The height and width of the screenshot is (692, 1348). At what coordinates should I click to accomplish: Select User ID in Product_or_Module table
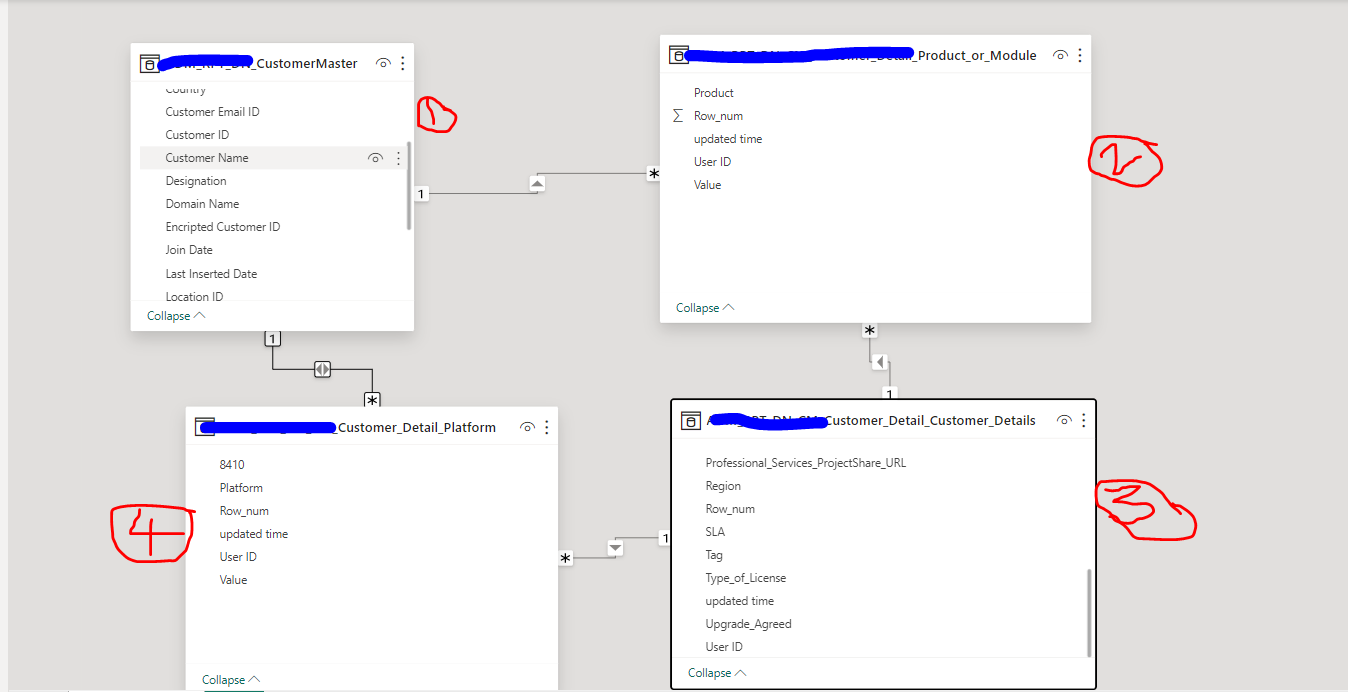(x=712, y=162)
